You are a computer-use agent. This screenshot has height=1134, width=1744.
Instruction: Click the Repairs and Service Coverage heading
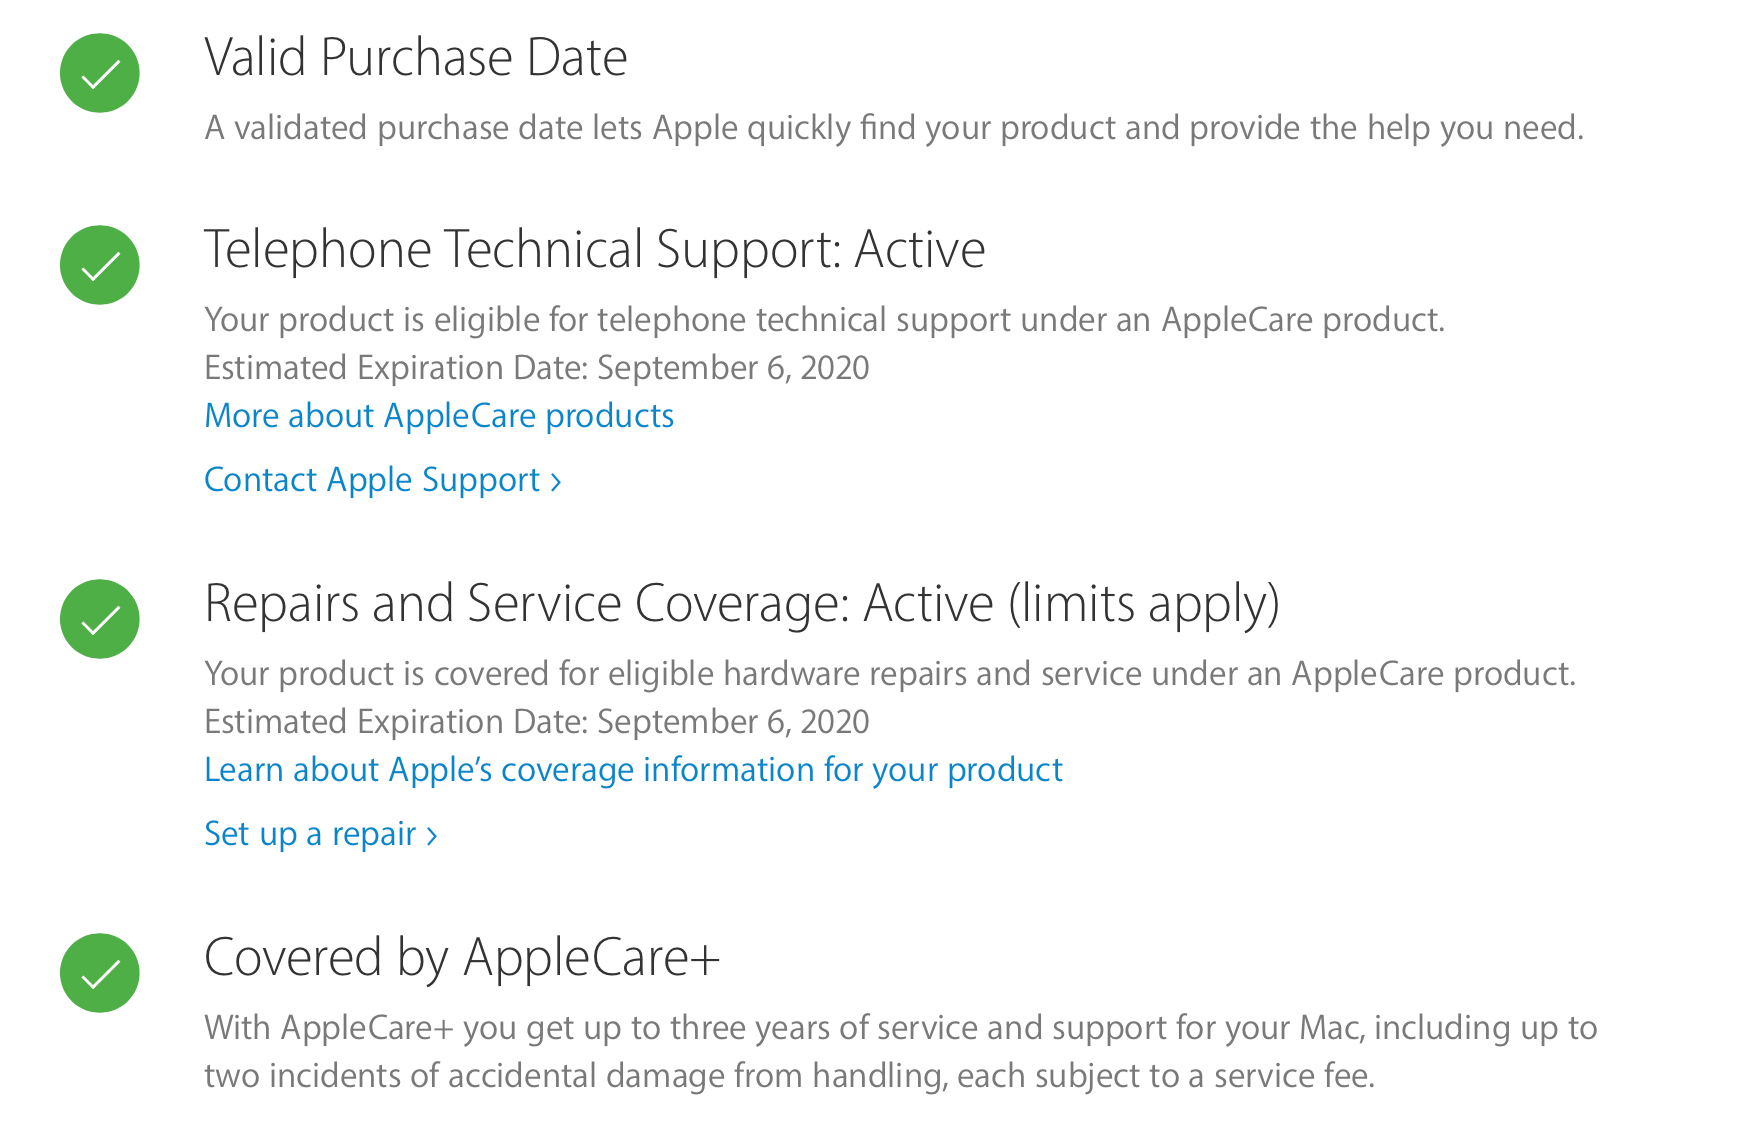coord(741,604)
